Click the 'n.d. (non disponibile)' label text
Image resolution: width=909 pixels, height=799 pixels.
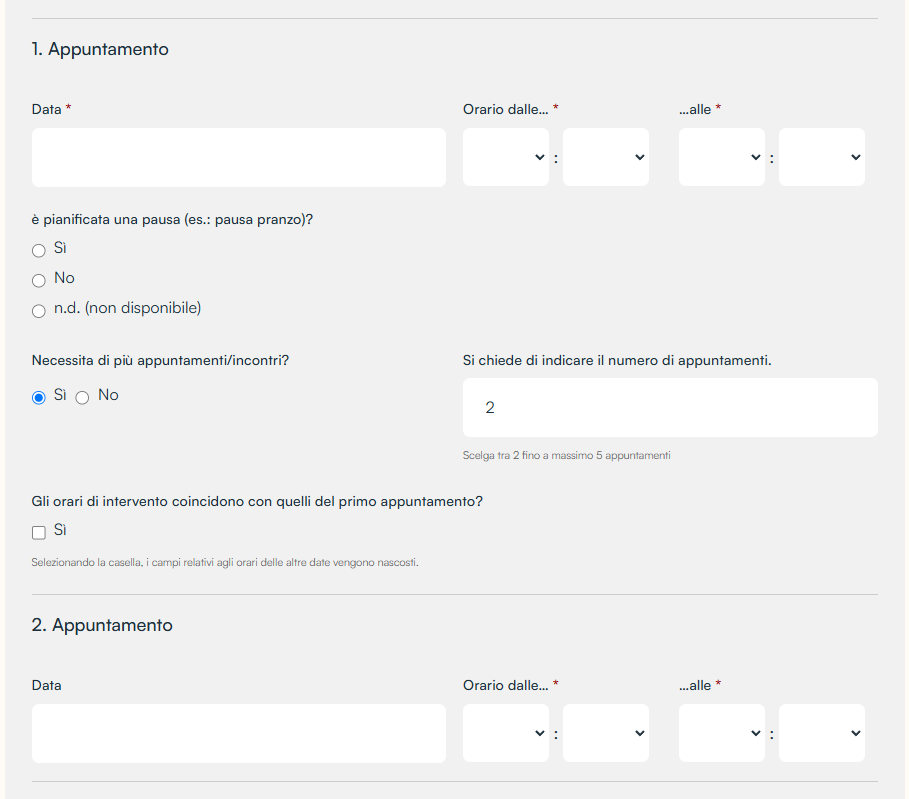[x=128, y=308]
